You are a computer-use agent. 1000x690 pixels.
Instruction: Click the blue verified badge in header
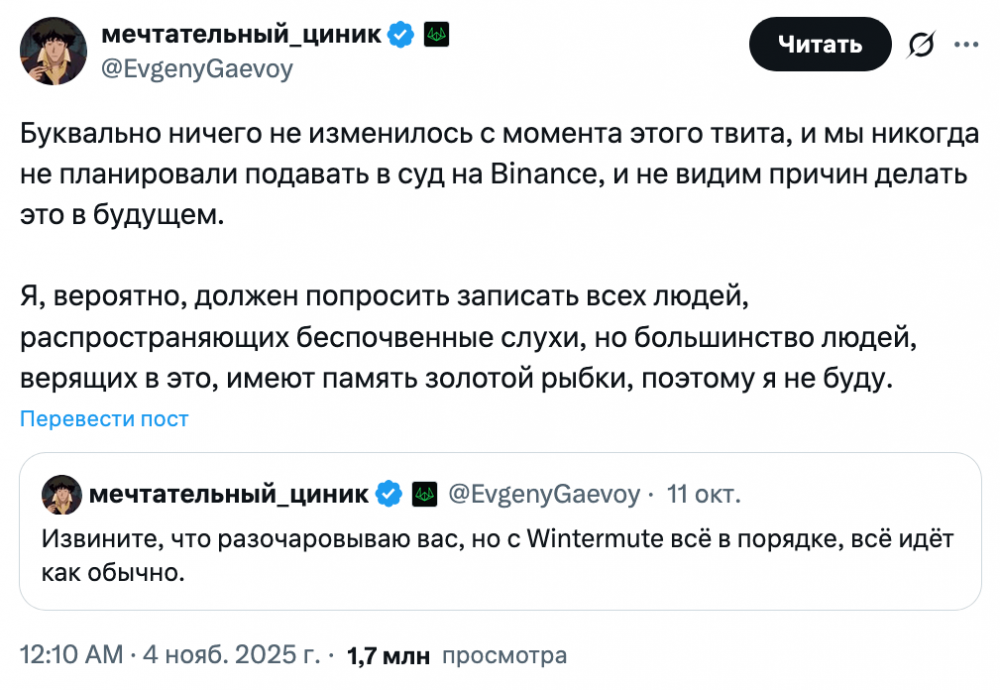tap(400, 35)
